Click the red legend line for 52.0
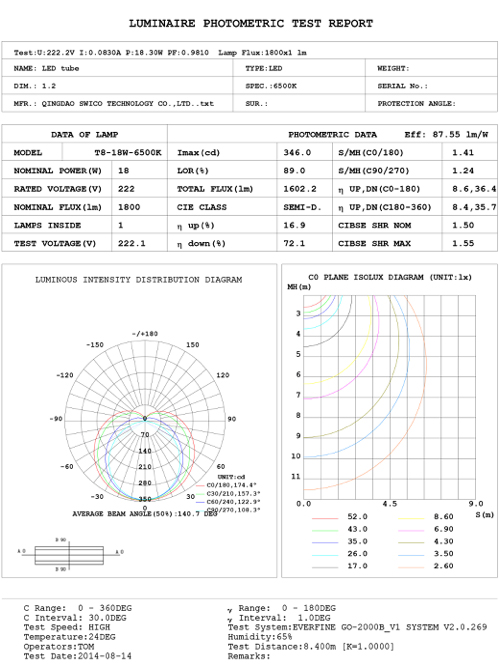Screen dimensions: 499x667 pyautogui.click(x=325, y=519)
